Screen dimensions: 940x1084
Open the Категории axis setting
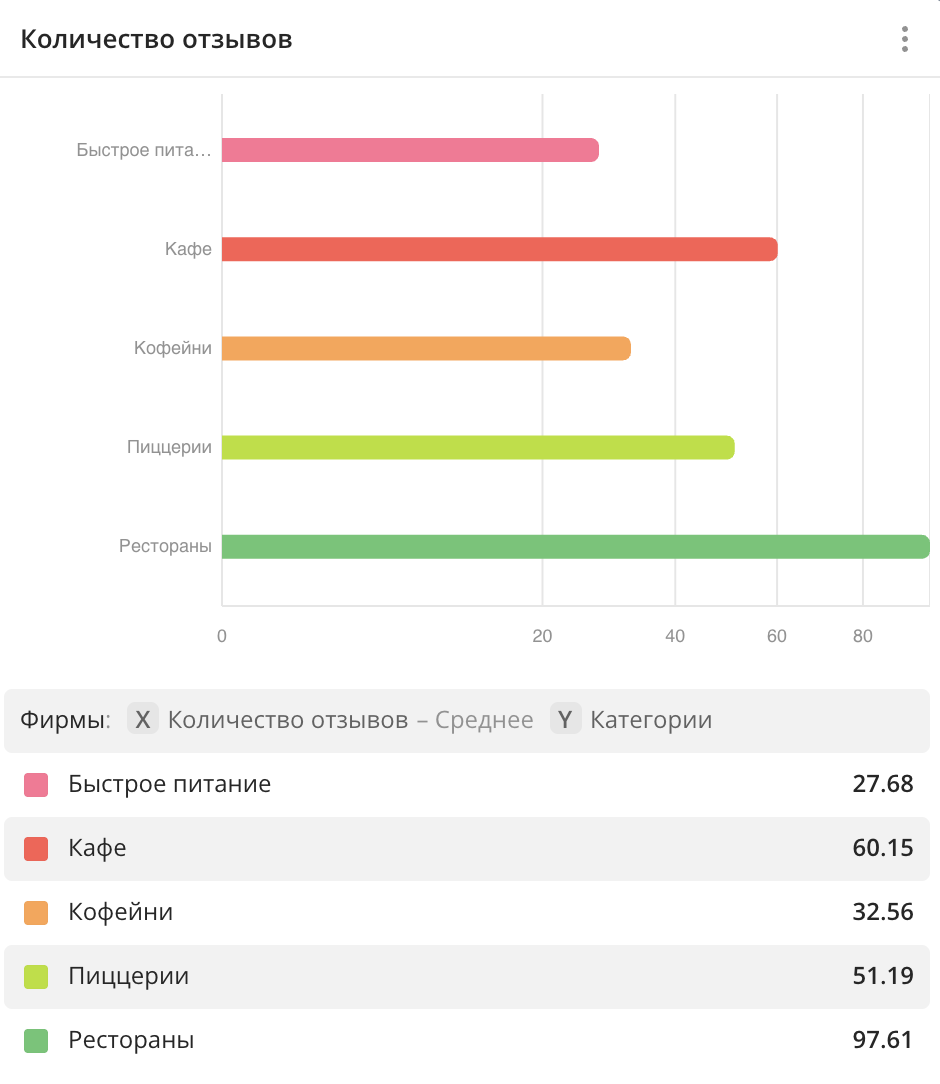tap(651, 720)
